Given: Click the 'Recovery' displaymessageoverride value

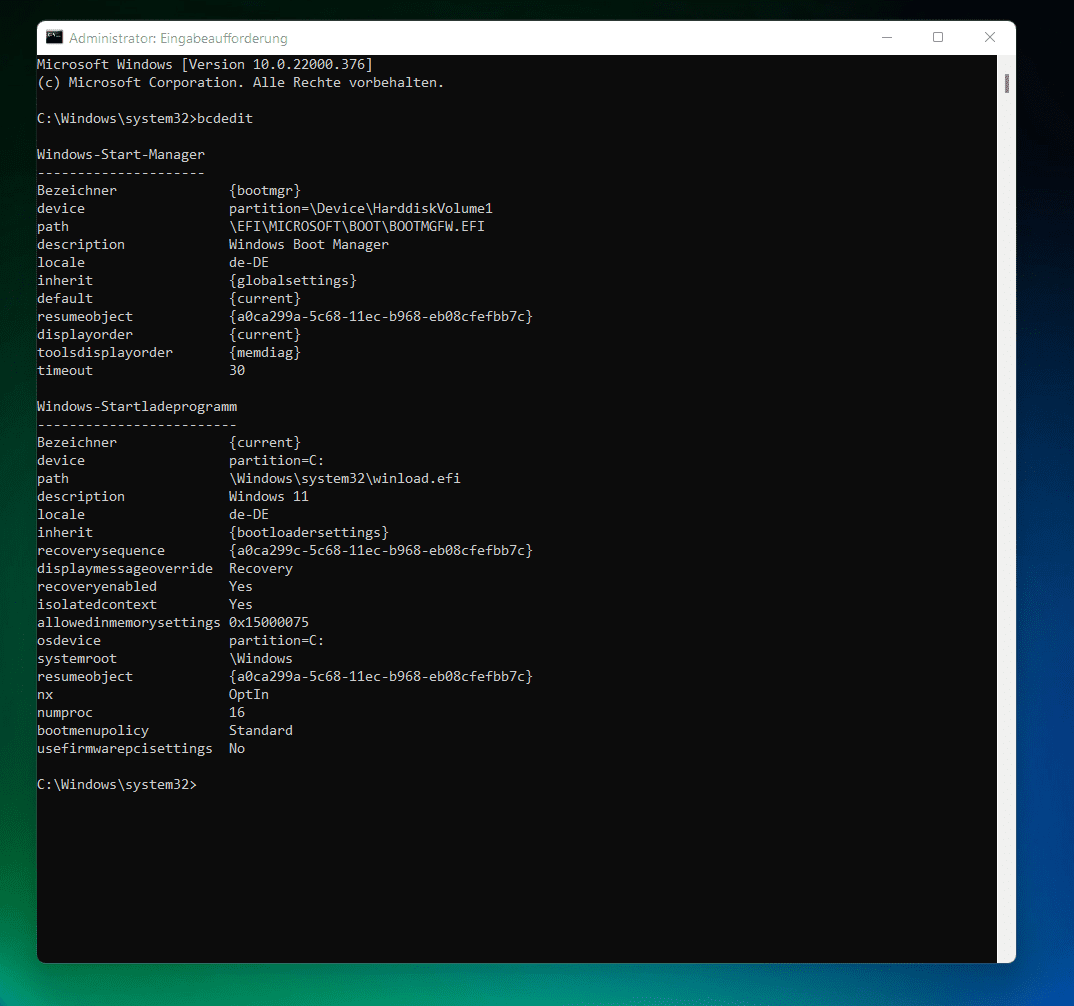Looking at the screenshot, I should [260, 568].
